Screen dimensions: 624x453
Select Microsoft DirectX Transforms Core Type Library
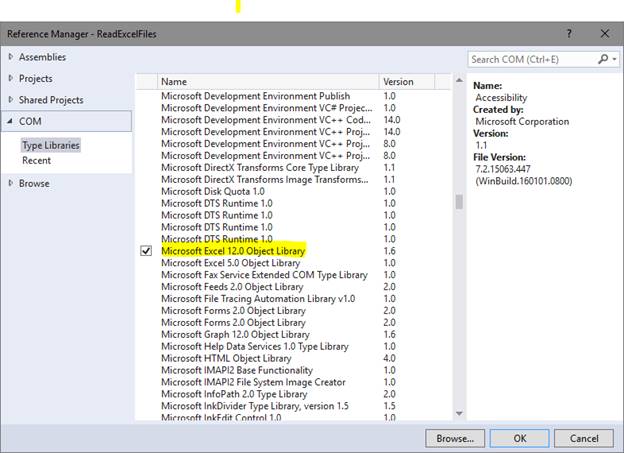tap(293, 168)
